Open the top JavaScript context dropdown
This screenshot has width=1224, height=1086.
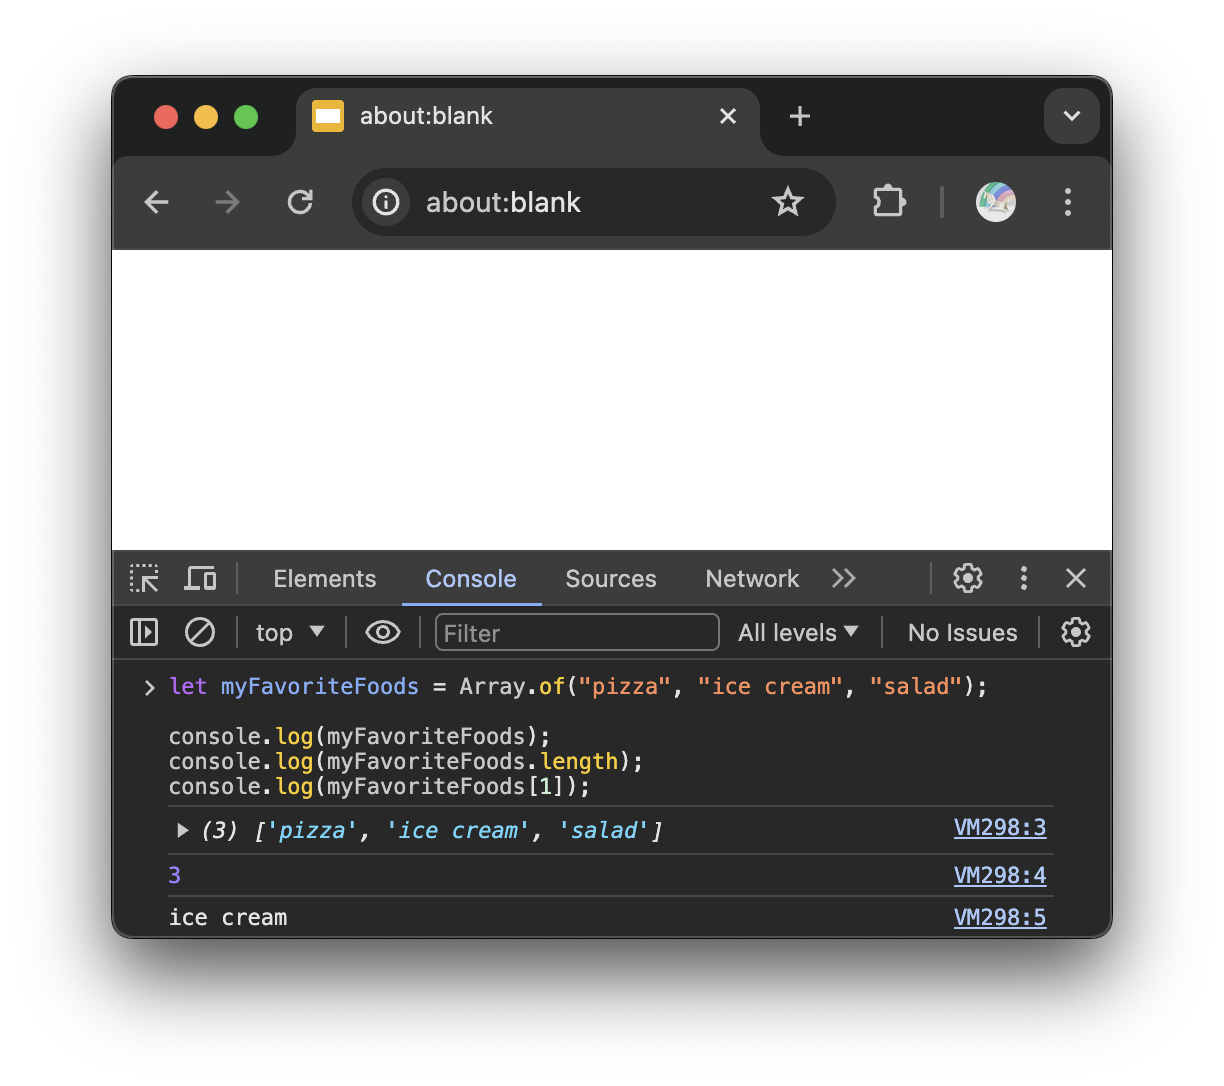[x=290, y=632]
